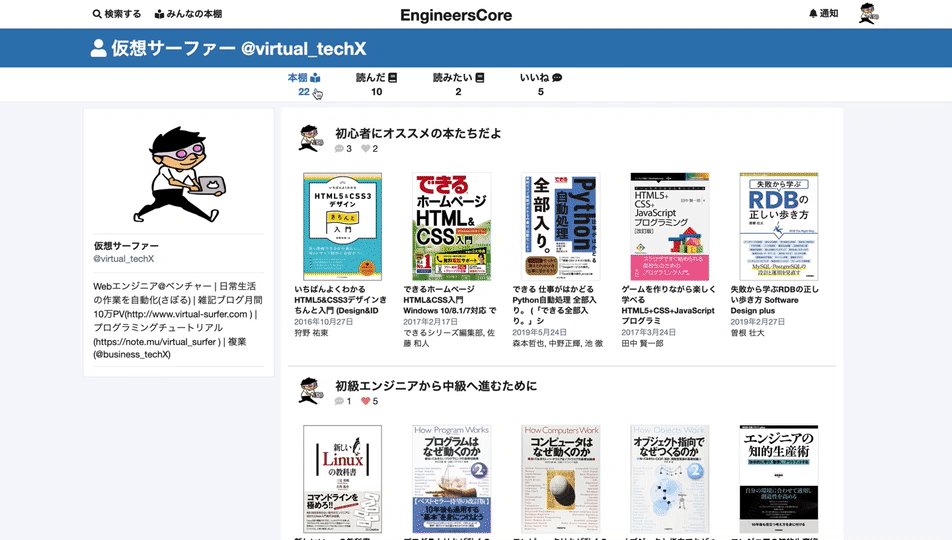Click title ゲームを作りながら楽しく学べる
The width and height of the screenshot is (952, 540).
668,306
